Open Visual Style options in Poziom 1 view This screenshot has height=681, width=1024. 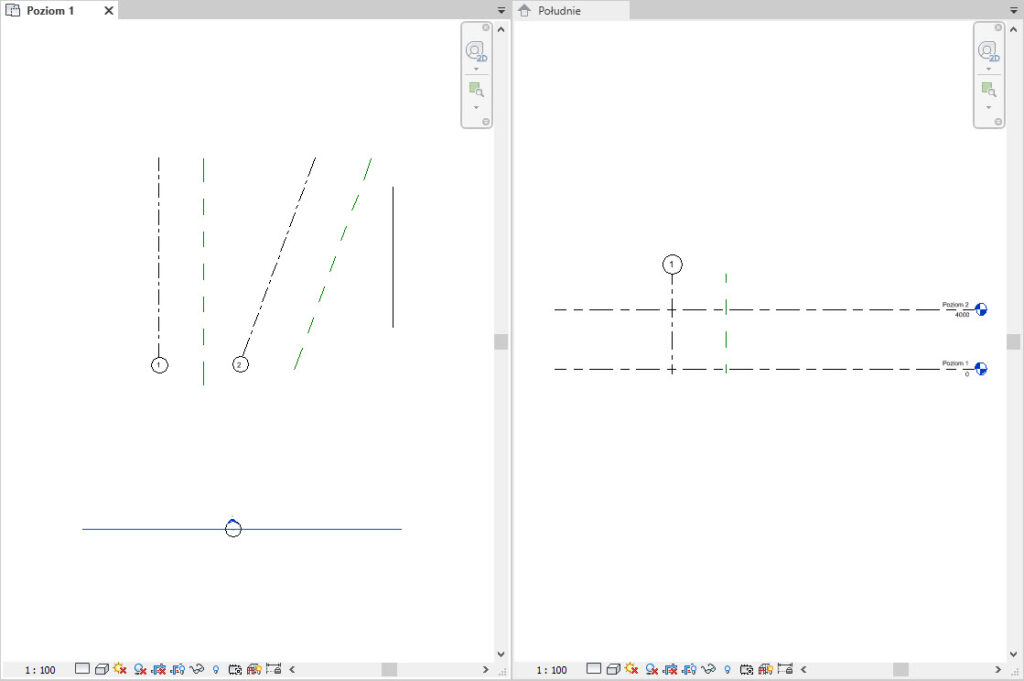102,669
